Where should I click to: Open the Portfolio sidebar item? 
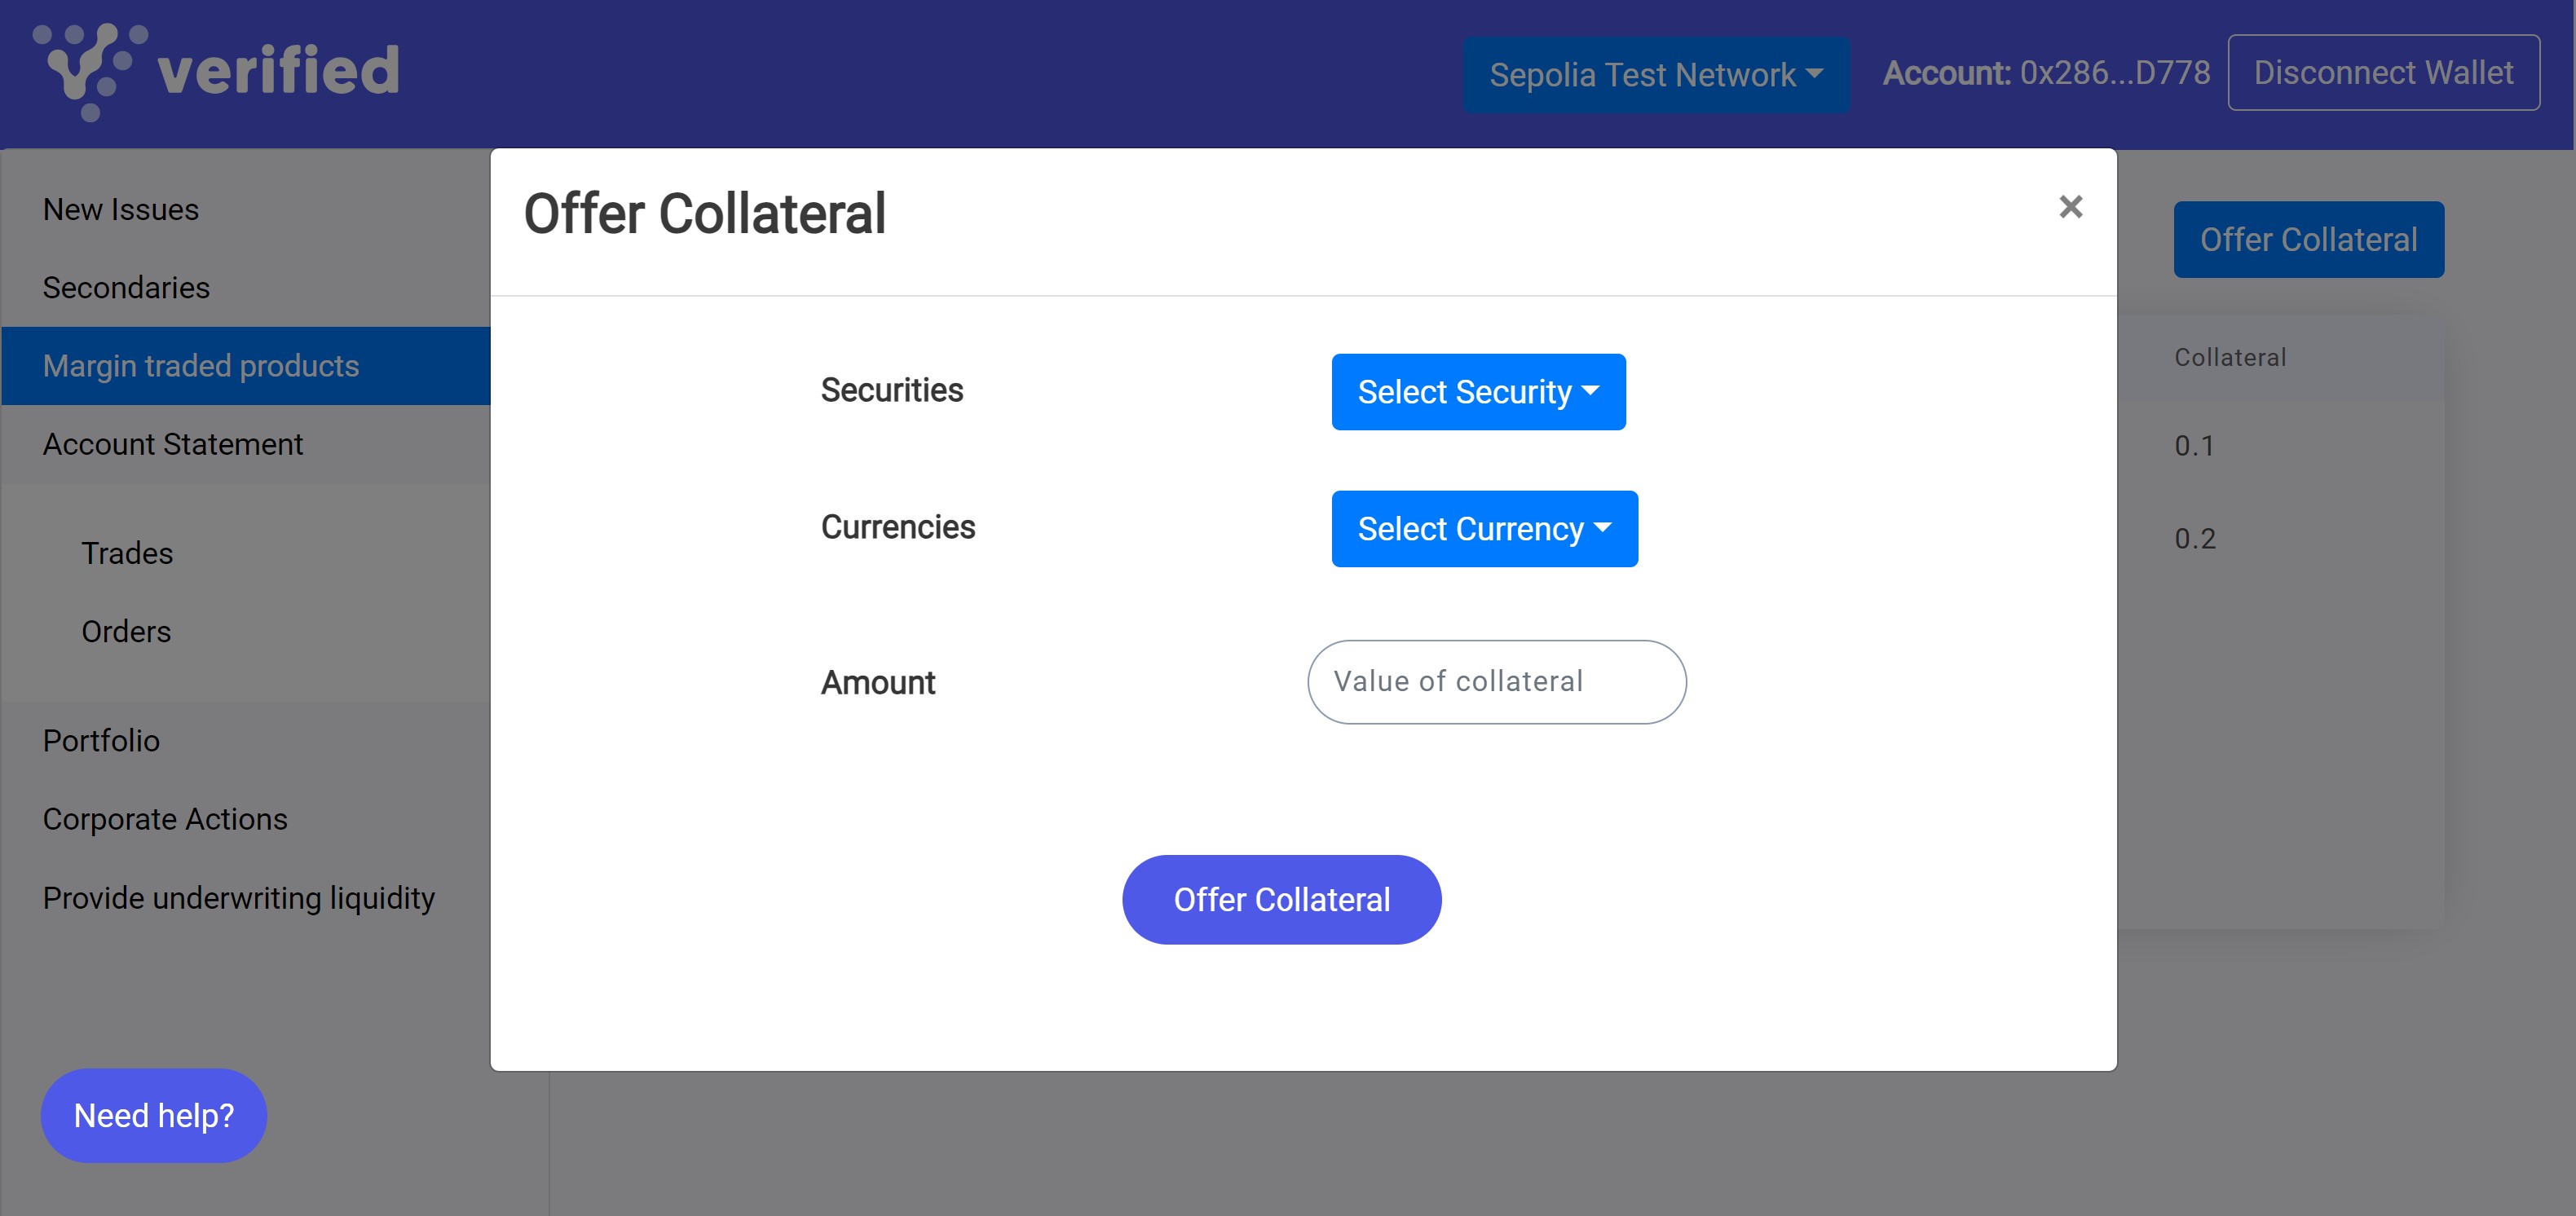(x=101, y=741)
